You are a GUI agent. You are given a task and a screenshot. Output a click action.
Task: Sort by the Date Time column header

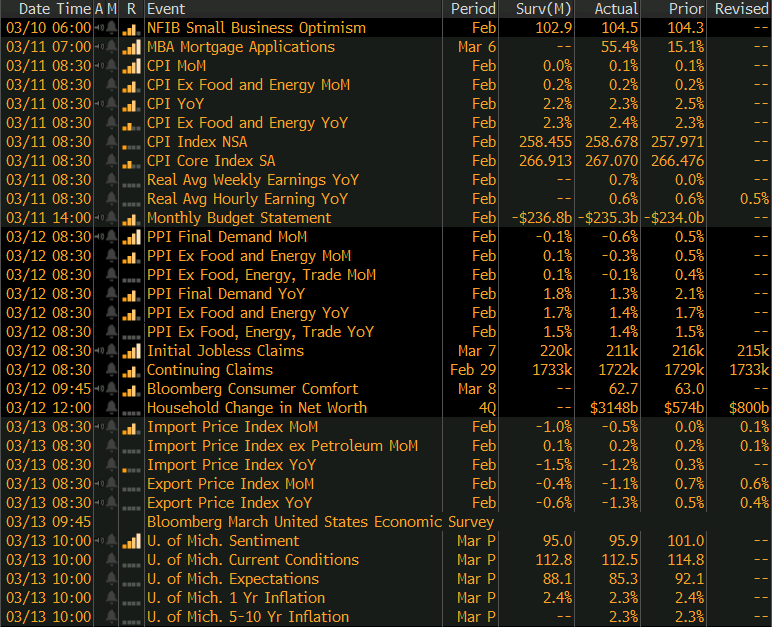[46, 9]
